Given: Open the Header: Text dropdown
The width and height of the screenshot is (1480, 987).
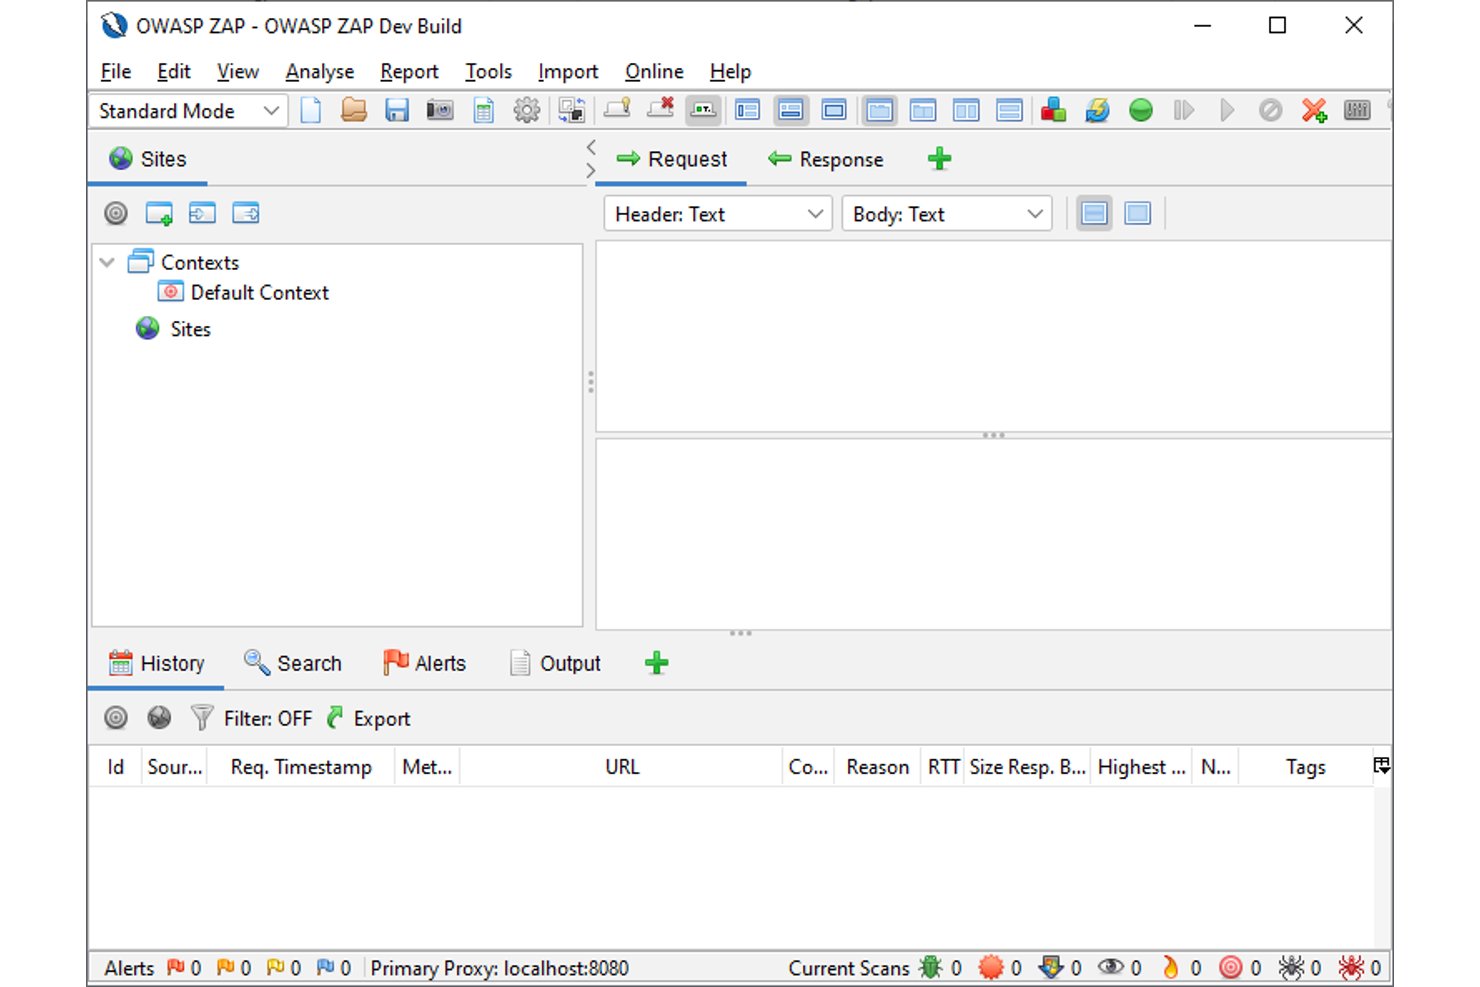Looking at the screenshot, I should click(x=718, y=214).
